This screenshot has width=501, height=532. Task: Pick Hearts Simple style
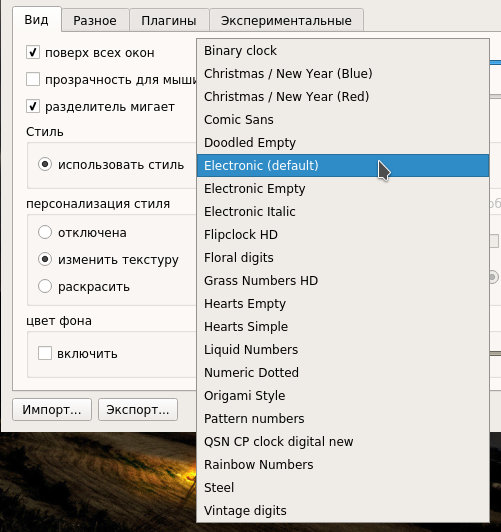click(x=343, y=327)
